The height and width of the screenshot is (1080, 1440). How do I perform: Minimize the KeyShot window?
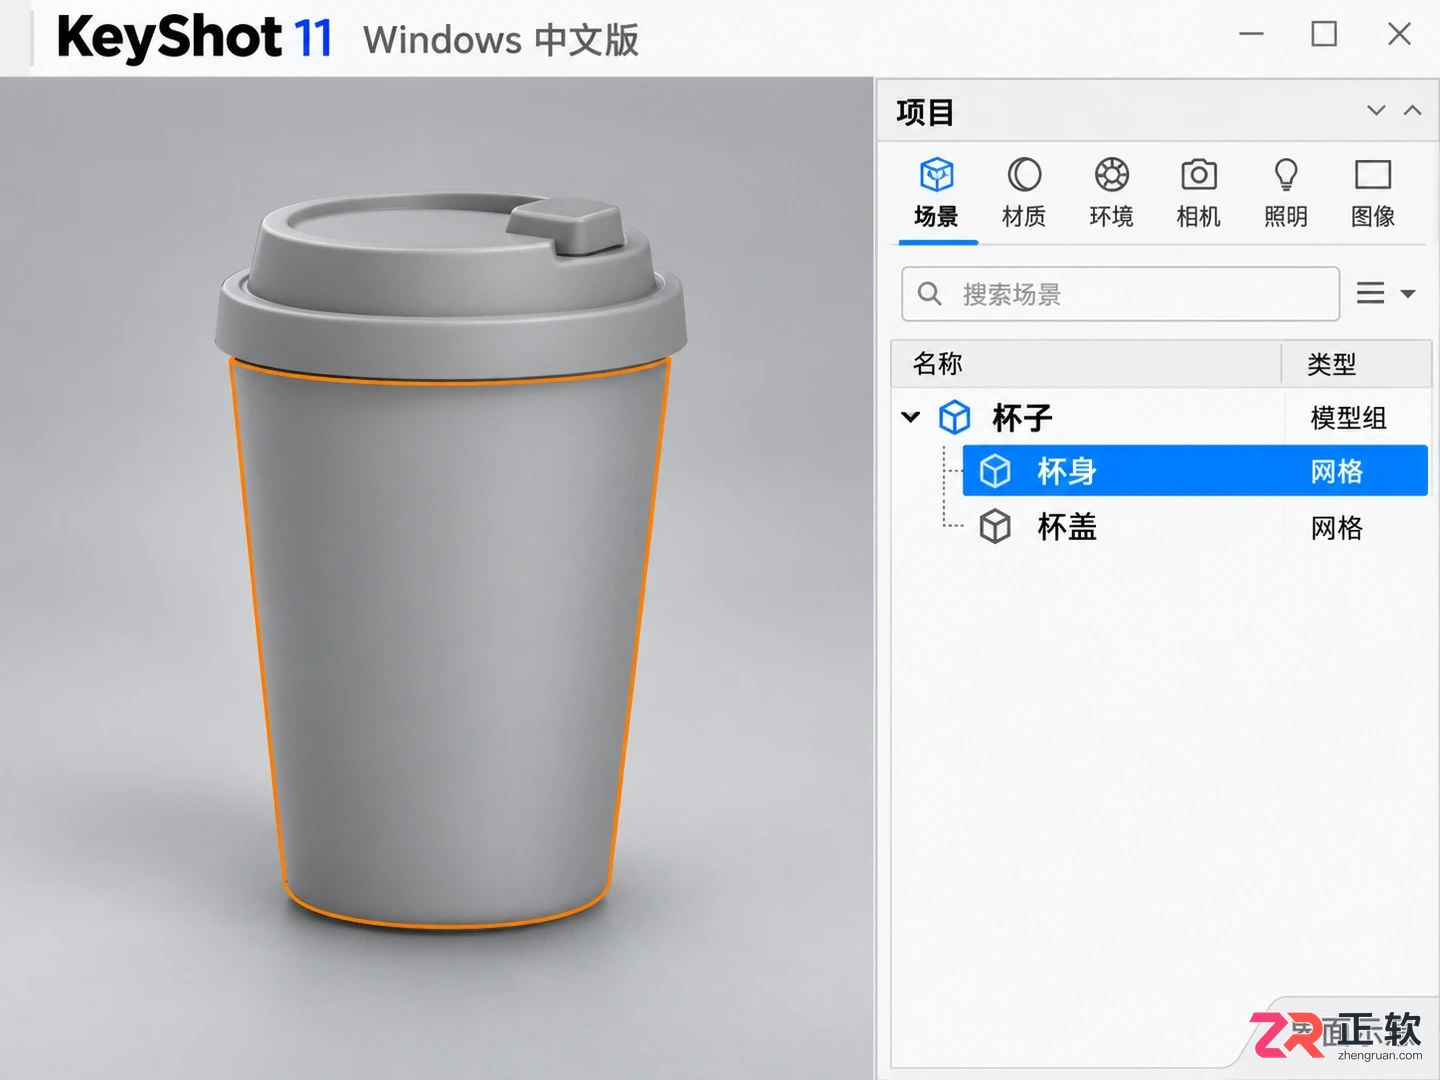pos(1251,34)
